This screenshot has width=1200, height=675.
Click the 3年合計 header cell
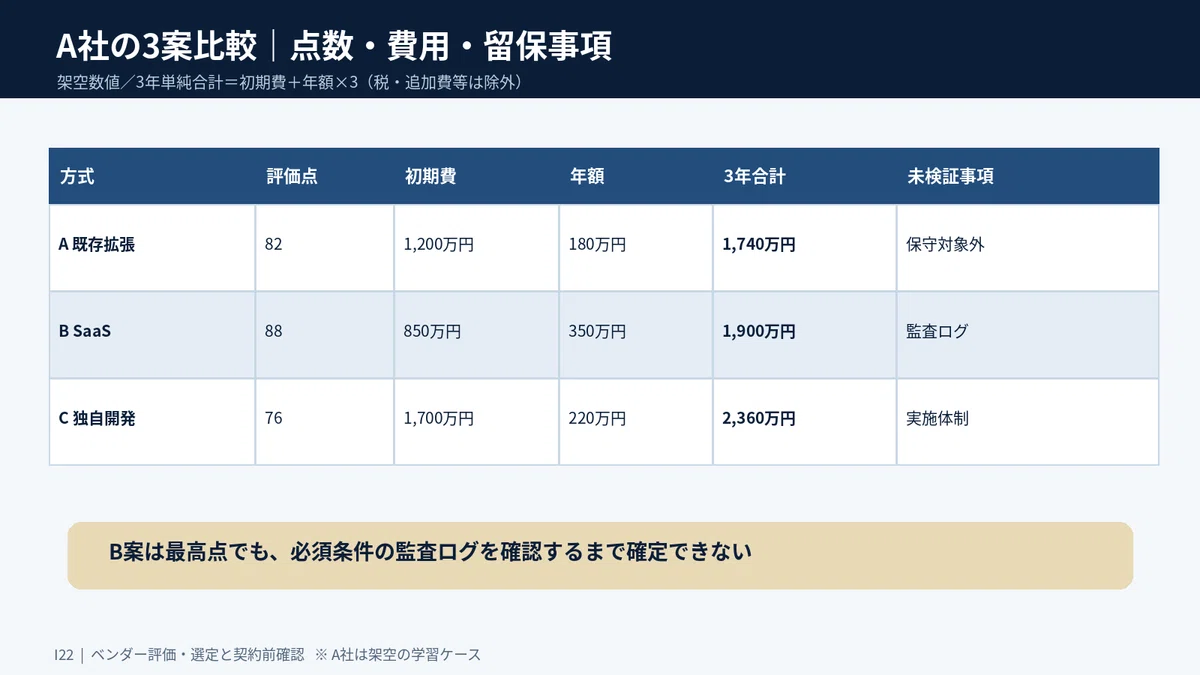pos(805,176)
